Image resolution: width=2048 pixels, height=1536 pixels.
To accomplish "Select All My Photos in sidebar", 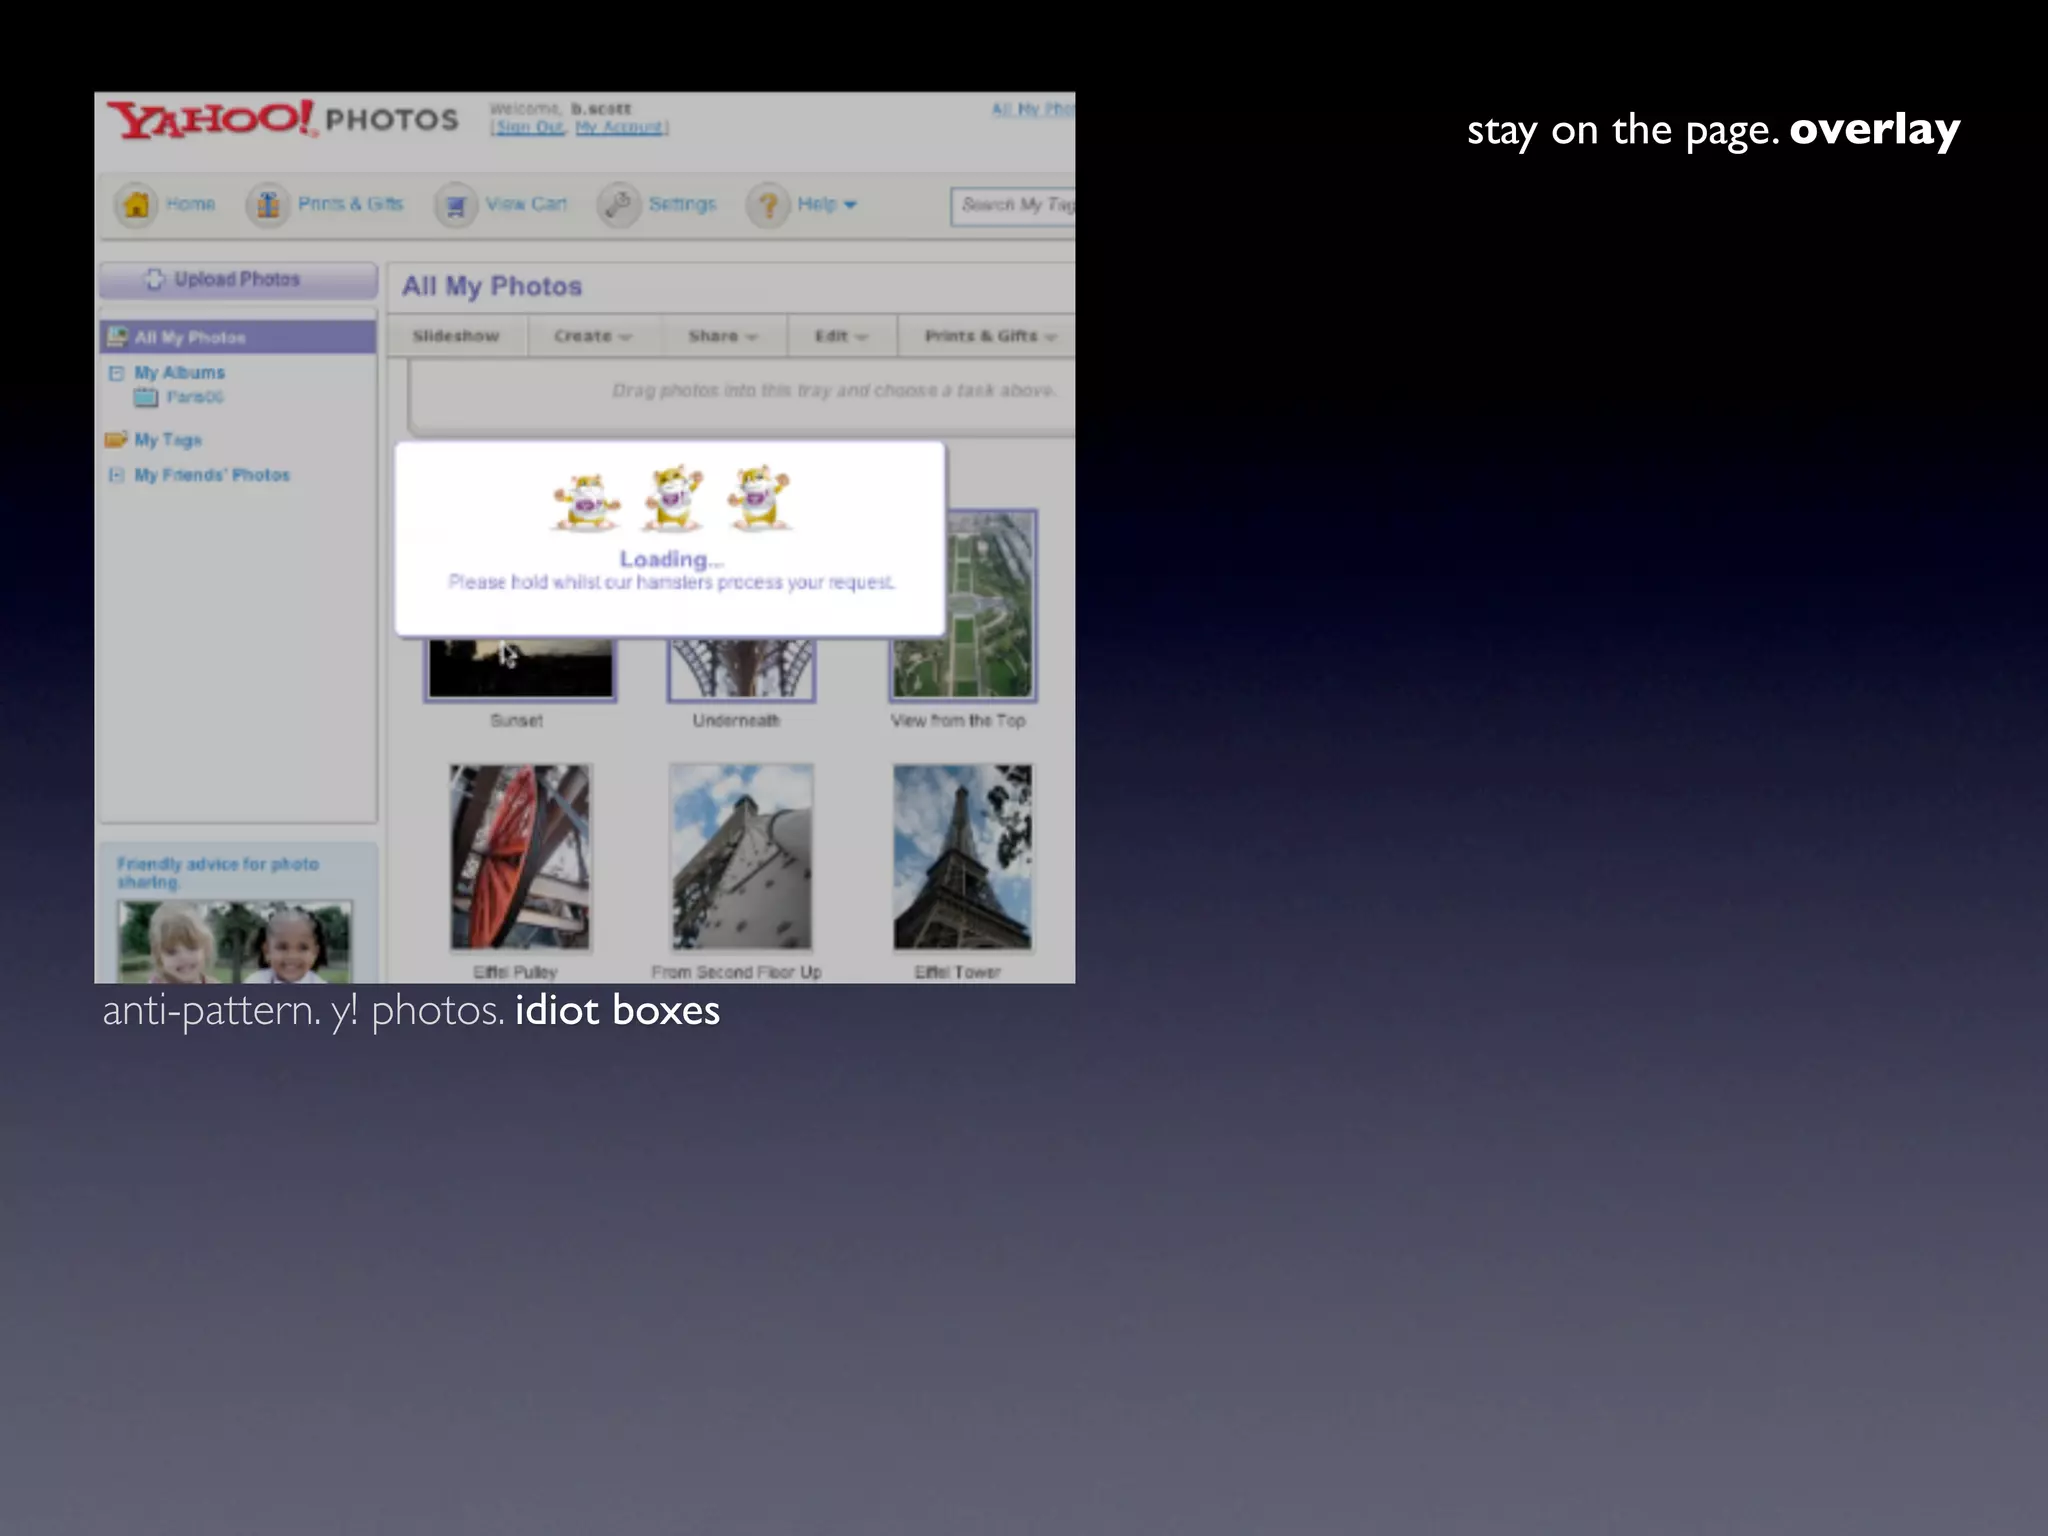I will point(238,337).
